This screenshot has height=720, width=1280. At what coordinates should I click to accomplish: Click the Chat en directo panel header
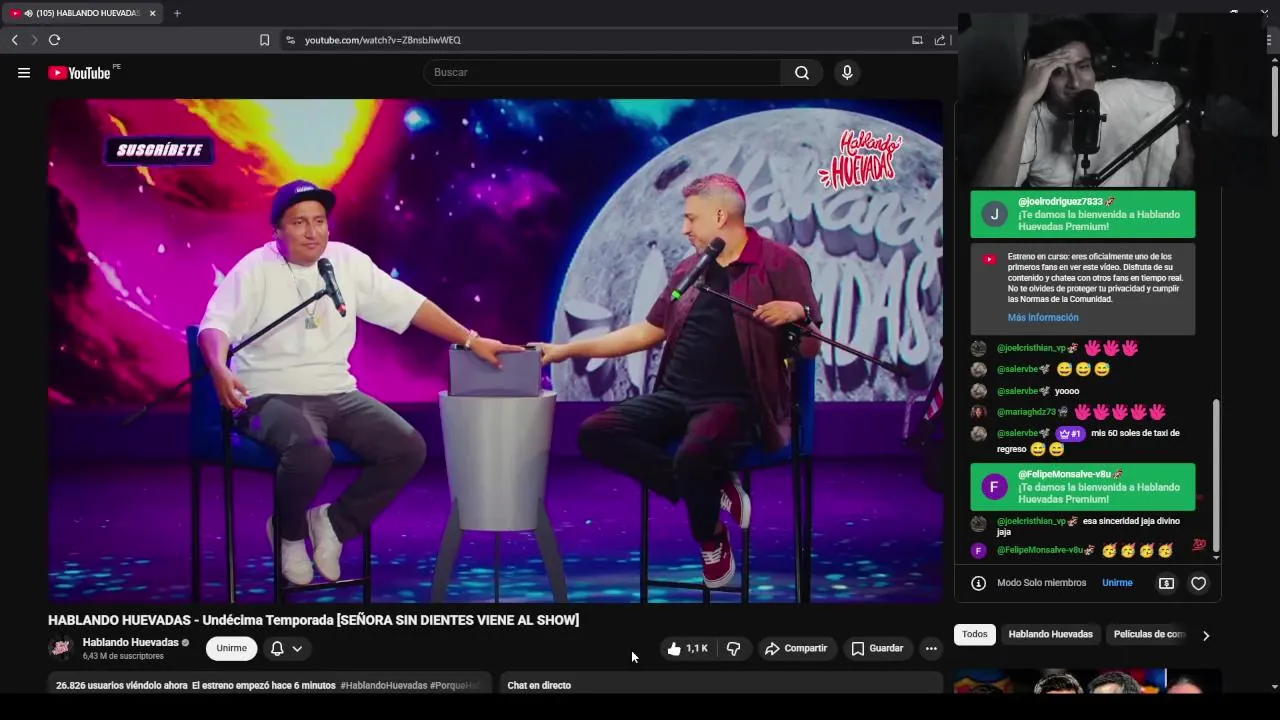tap(720, 685)
